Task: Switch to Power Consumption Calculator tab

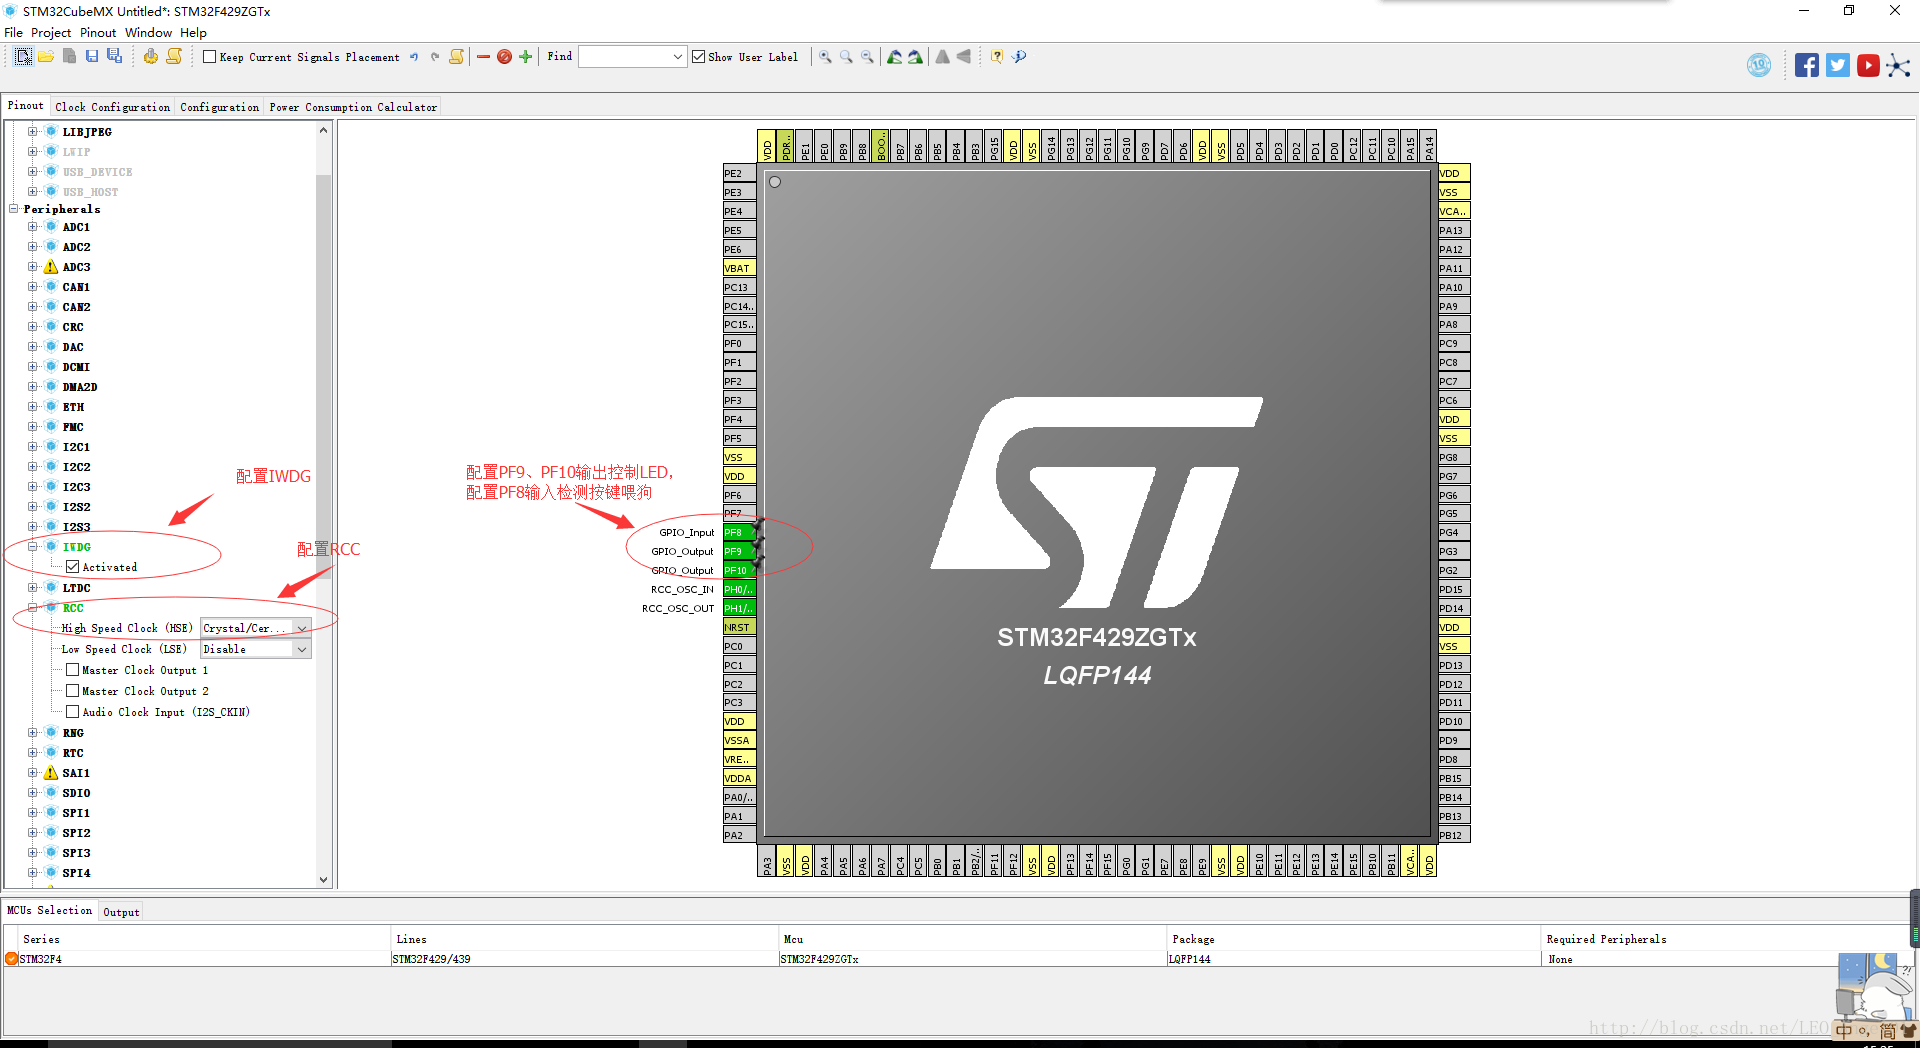Action: (353, 107)
